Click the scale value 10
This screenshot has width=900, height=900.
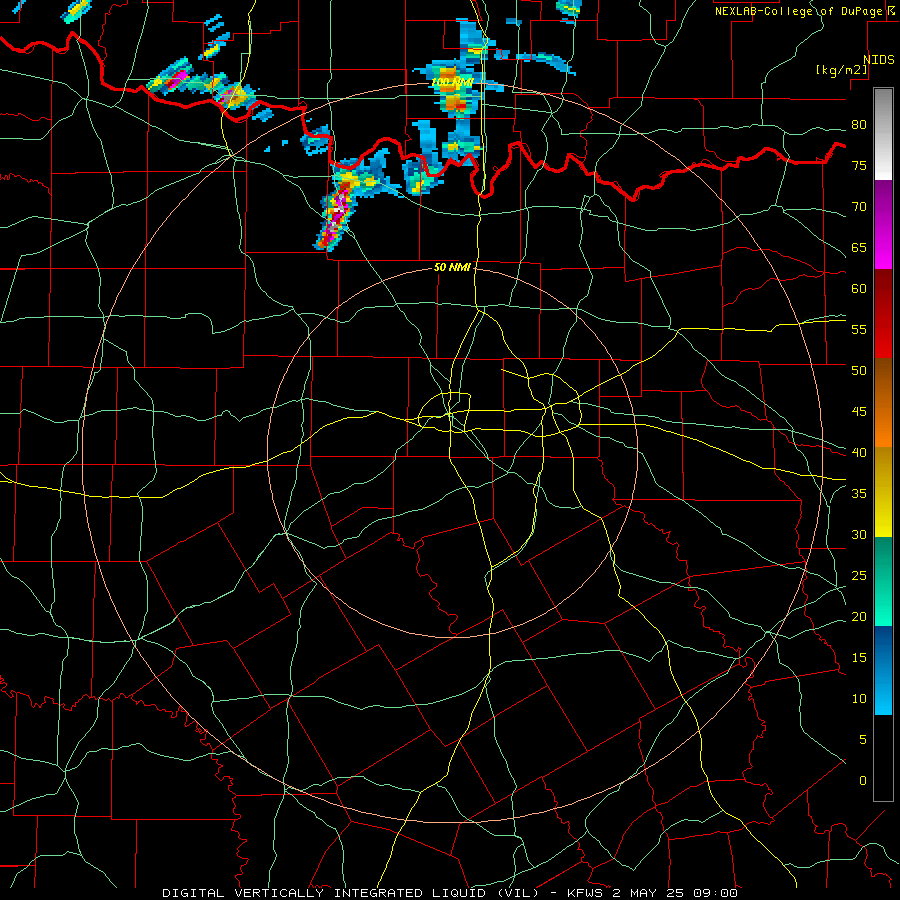pyautogui.click(x=859, y=699)
